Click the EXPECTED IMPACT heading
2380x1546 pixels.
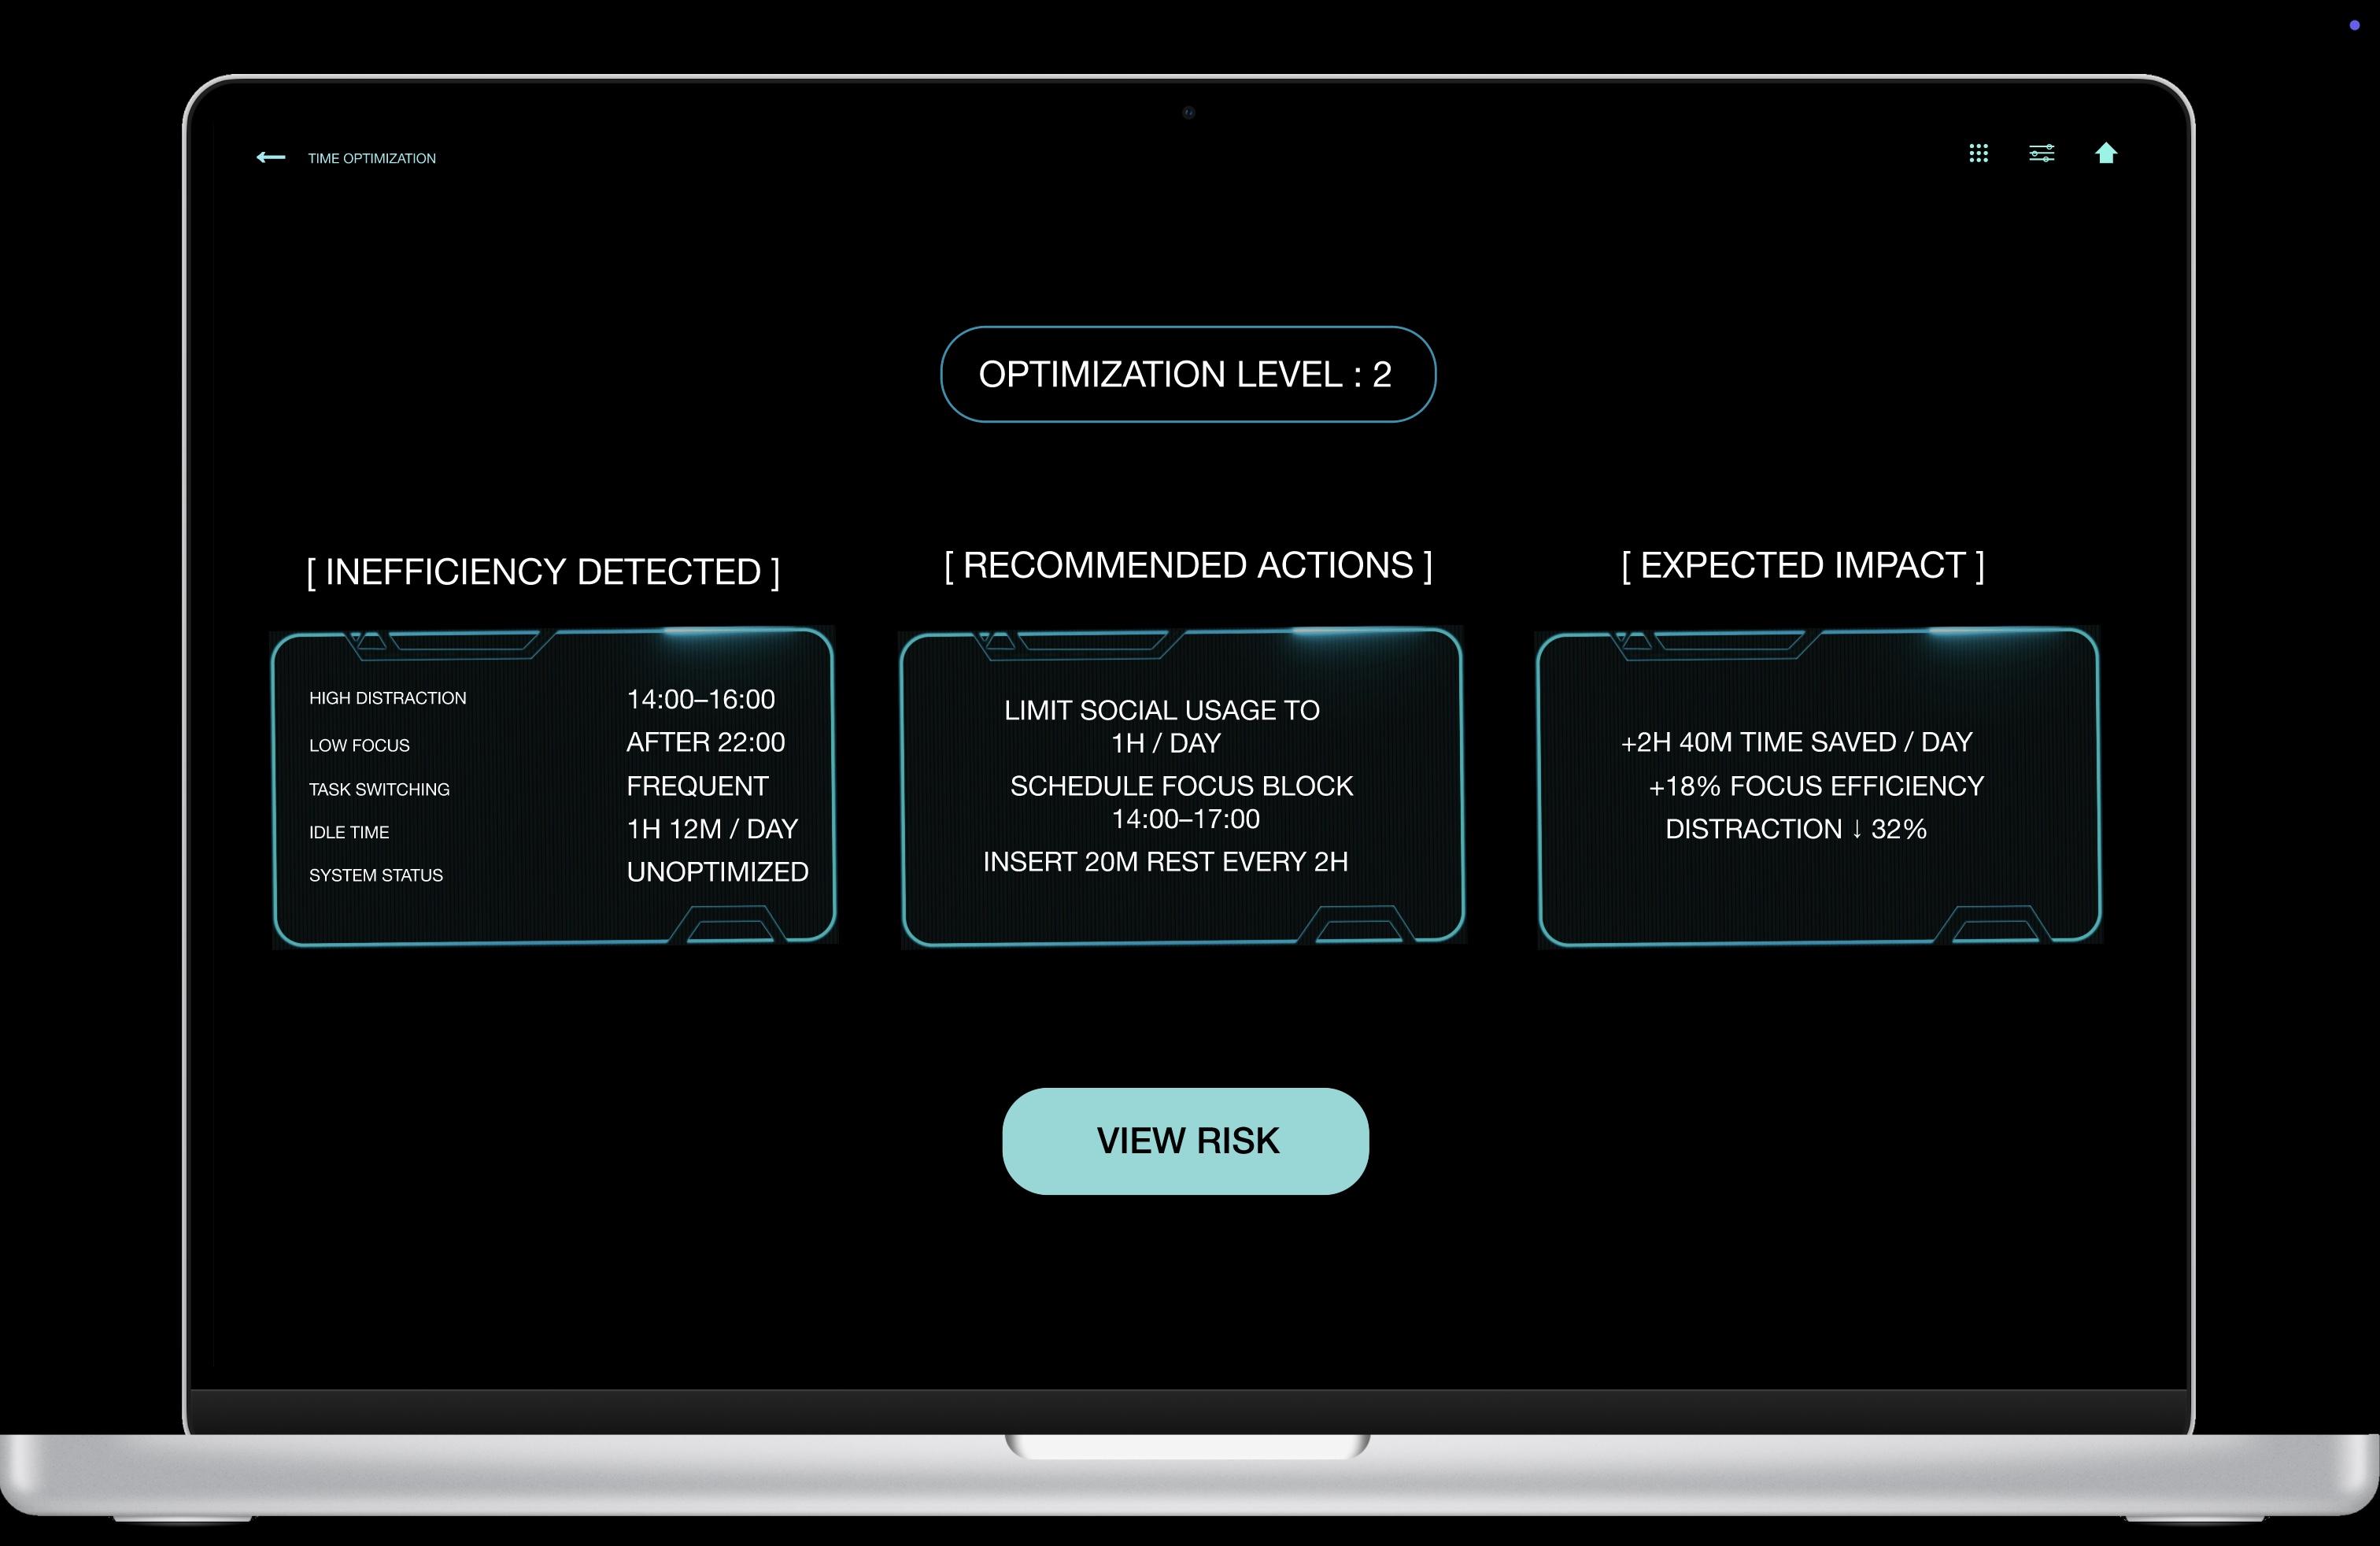coord(1803,565)
